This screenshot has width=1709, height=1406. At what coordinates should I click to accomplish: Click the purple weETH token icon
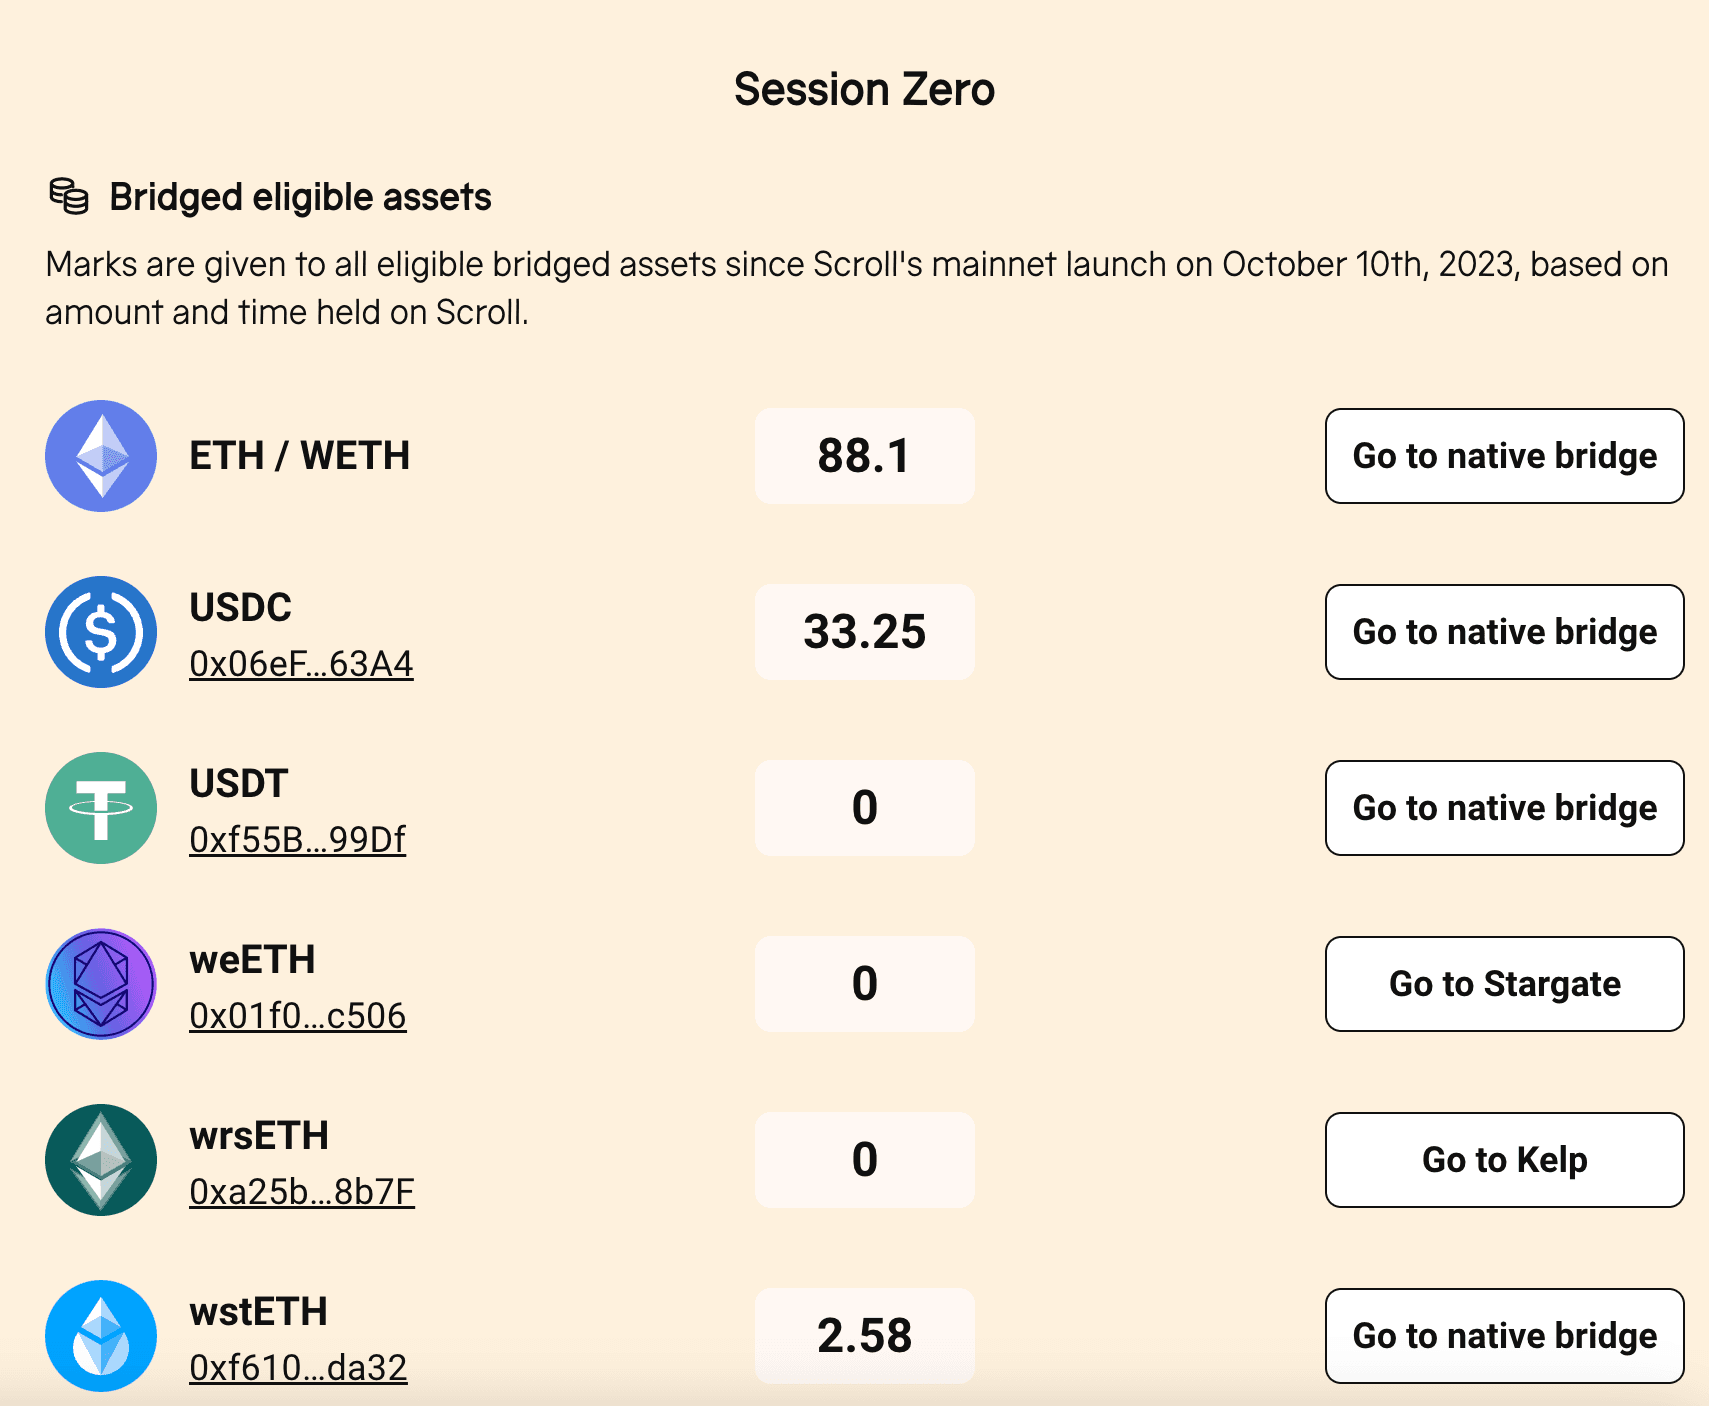tap(101, 984)
